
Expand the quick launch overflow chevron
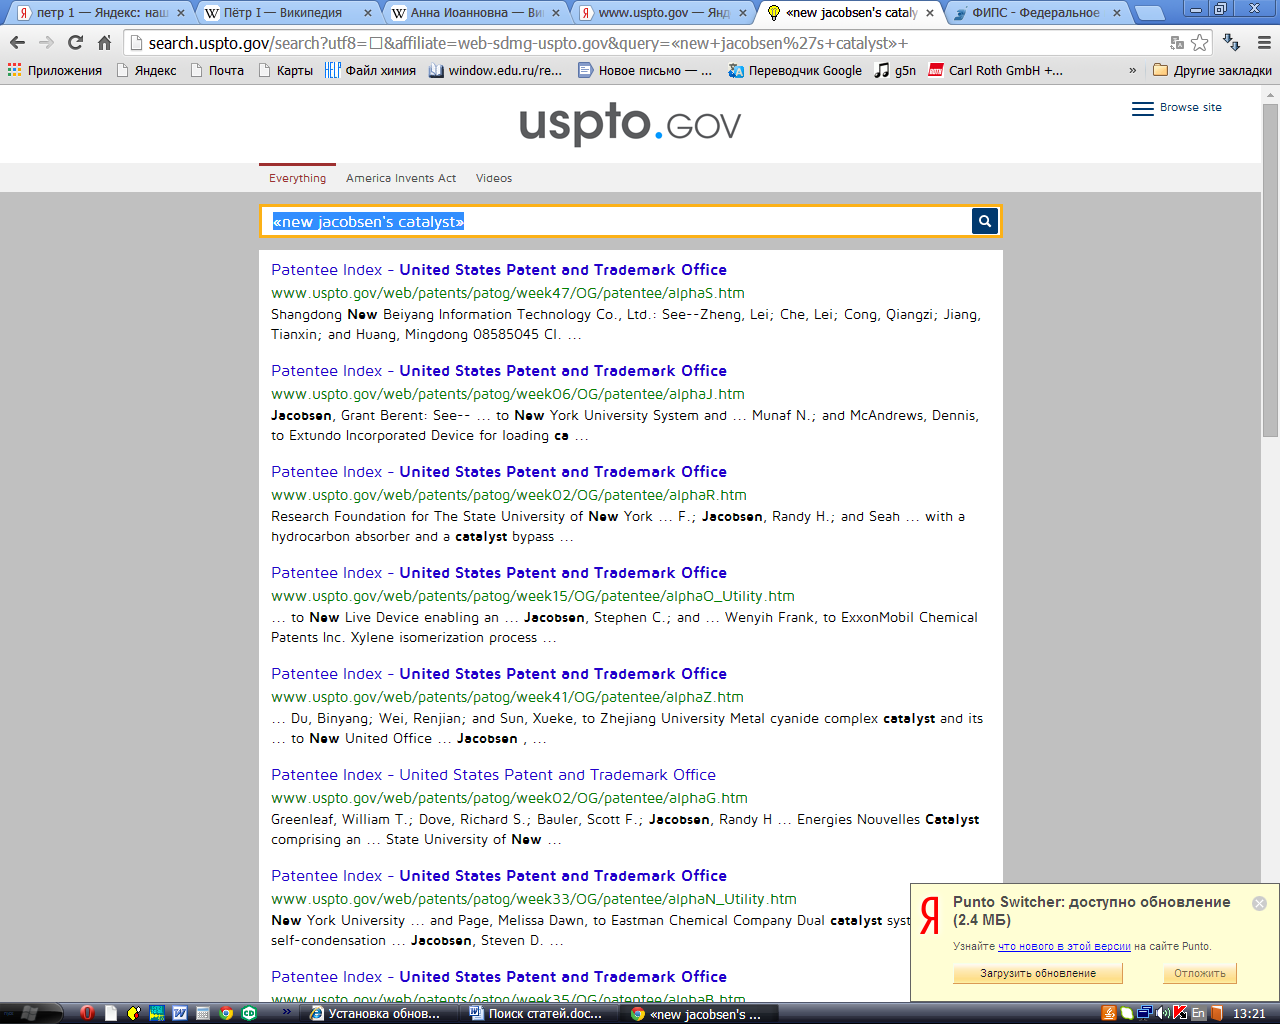click(x=287, y=1012)
